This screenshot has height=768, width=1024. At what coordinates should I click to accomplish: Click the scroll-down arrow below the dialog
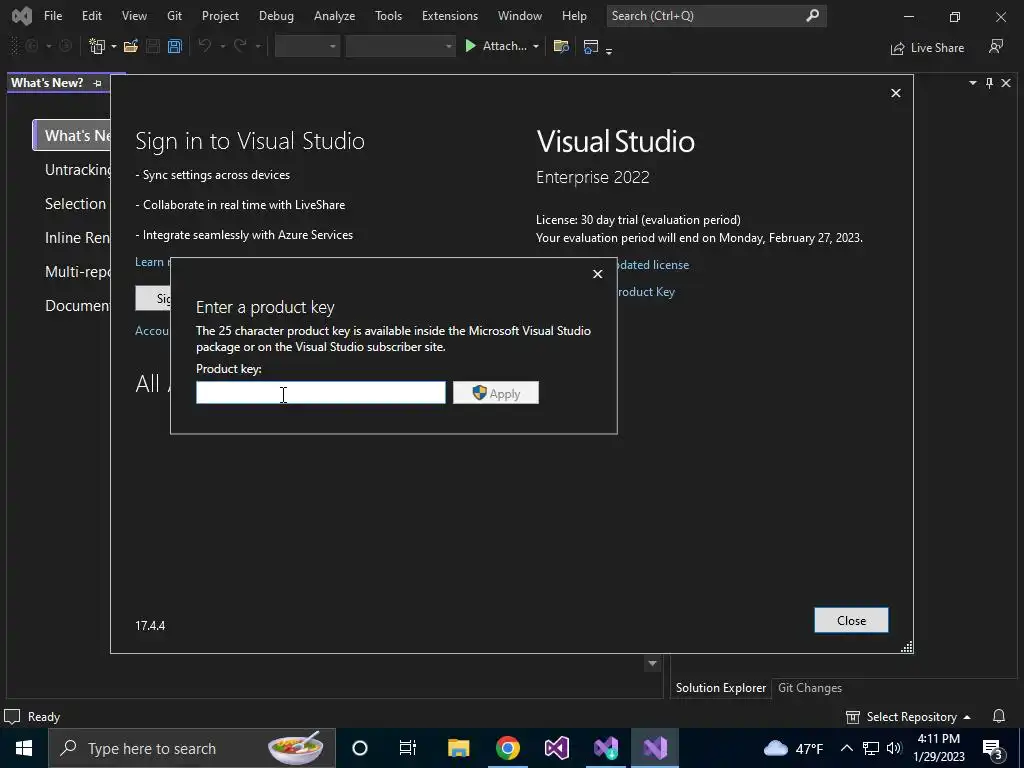tap(652, 664)
